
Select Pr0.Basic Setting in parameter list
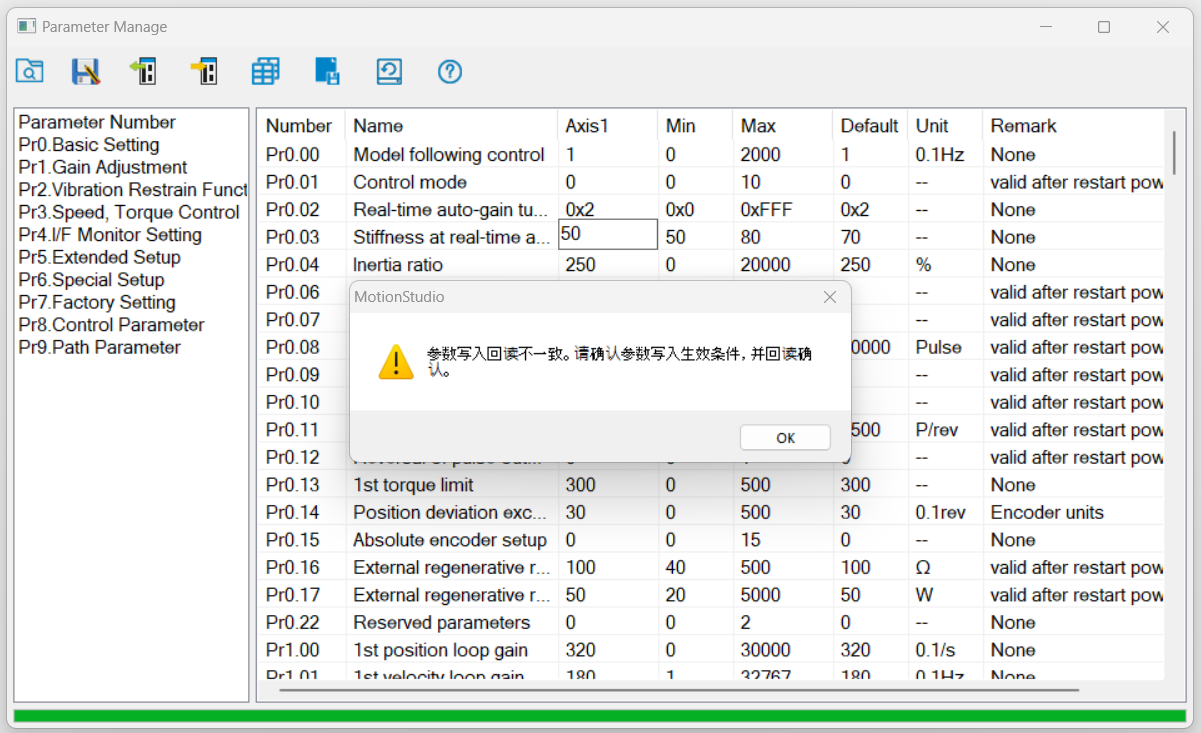[x=89, y=145]
